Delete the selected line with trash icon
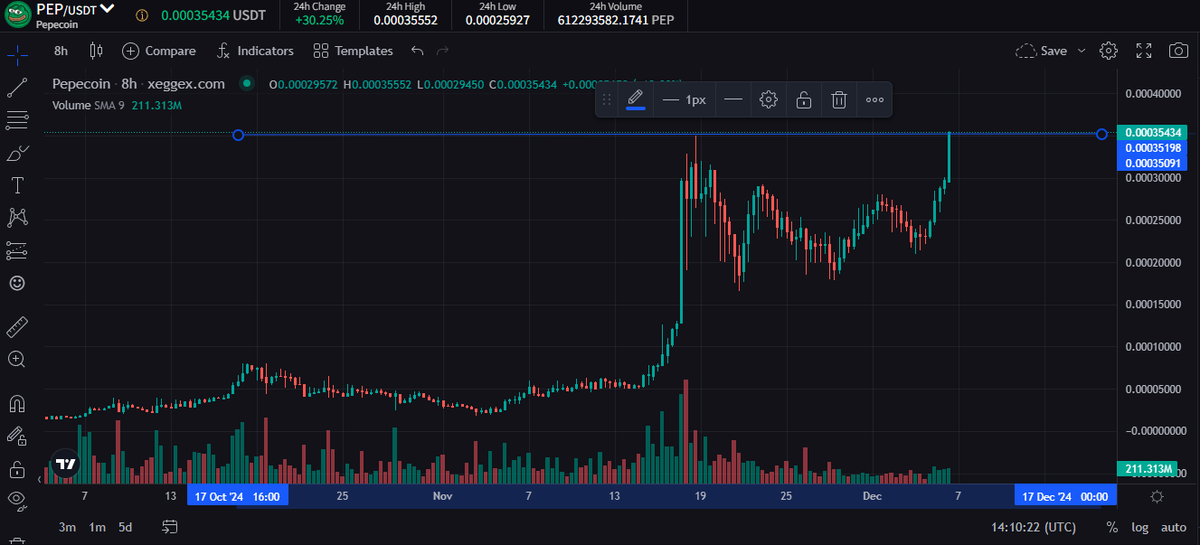 click(x=839, y=99)
